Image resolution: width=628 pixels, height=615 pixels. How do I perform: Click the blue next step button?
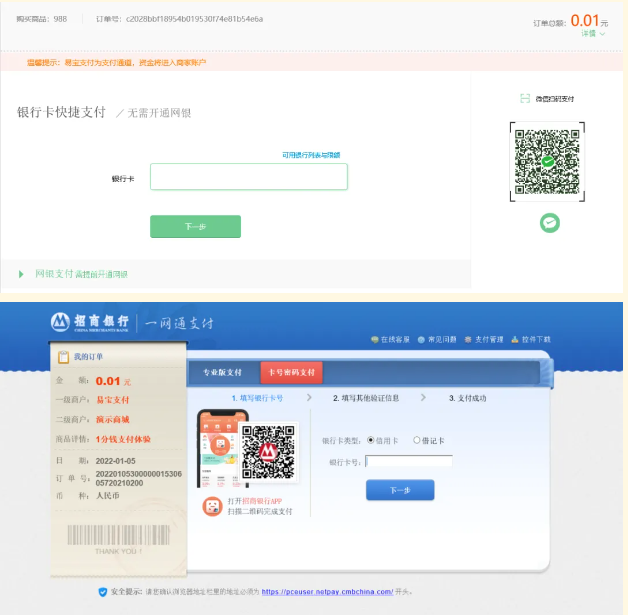click(400, 490)
